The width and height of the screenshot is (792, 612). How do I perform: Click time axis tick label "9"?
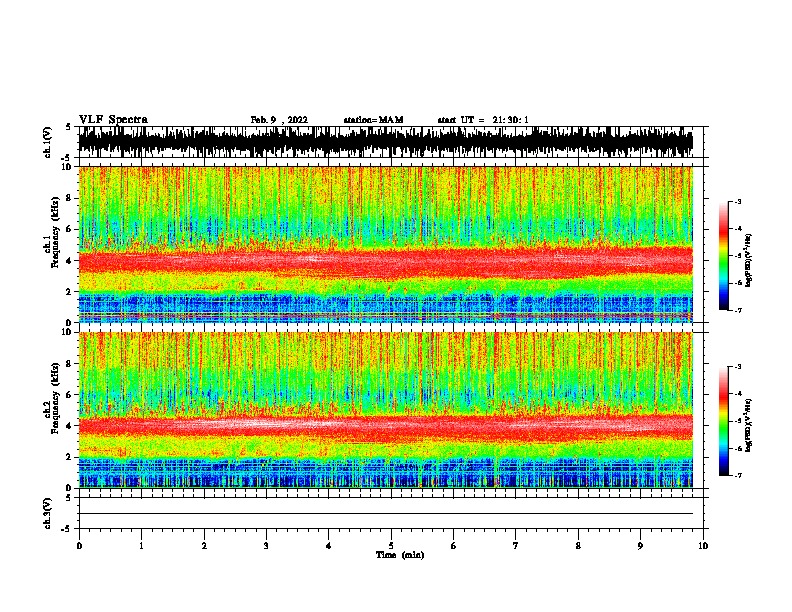tap(640, 546)
